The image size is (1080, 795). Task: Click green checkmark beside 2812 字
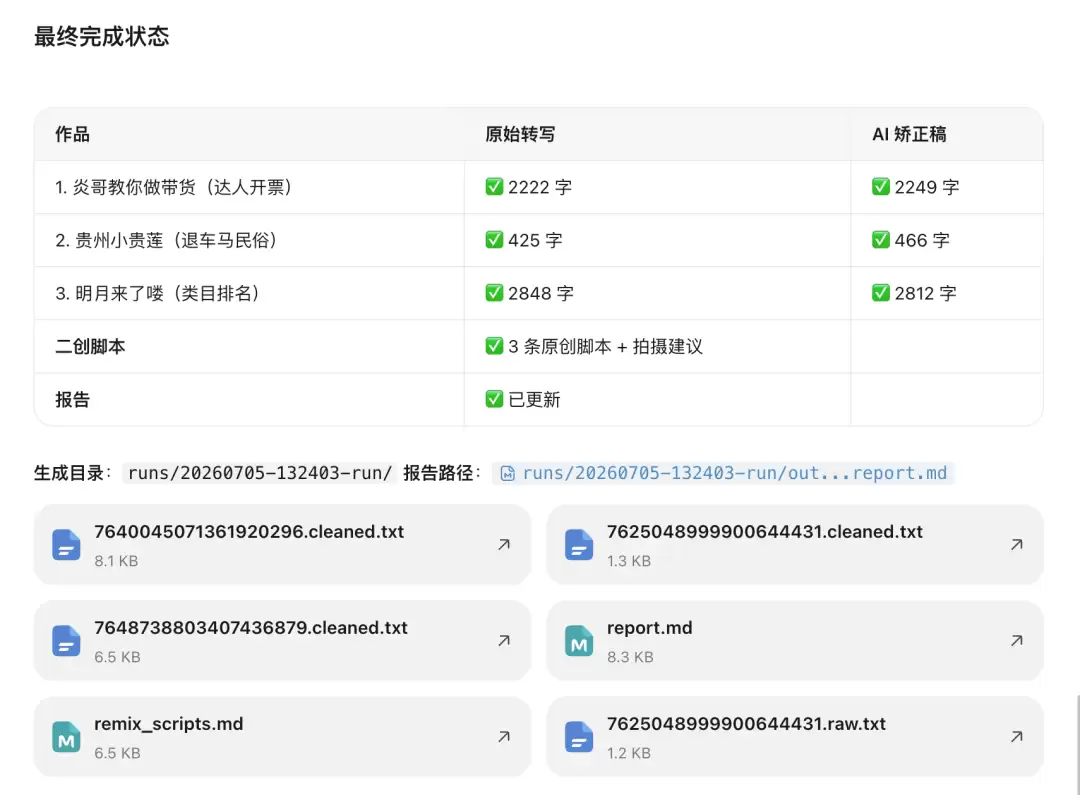pyautogui.click(x=880, y=293)
